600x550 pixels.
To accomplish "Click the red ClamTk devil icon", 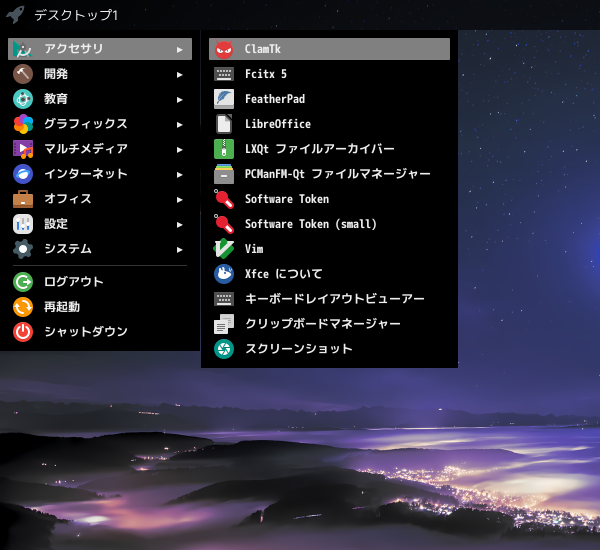I will click(224, 49).
